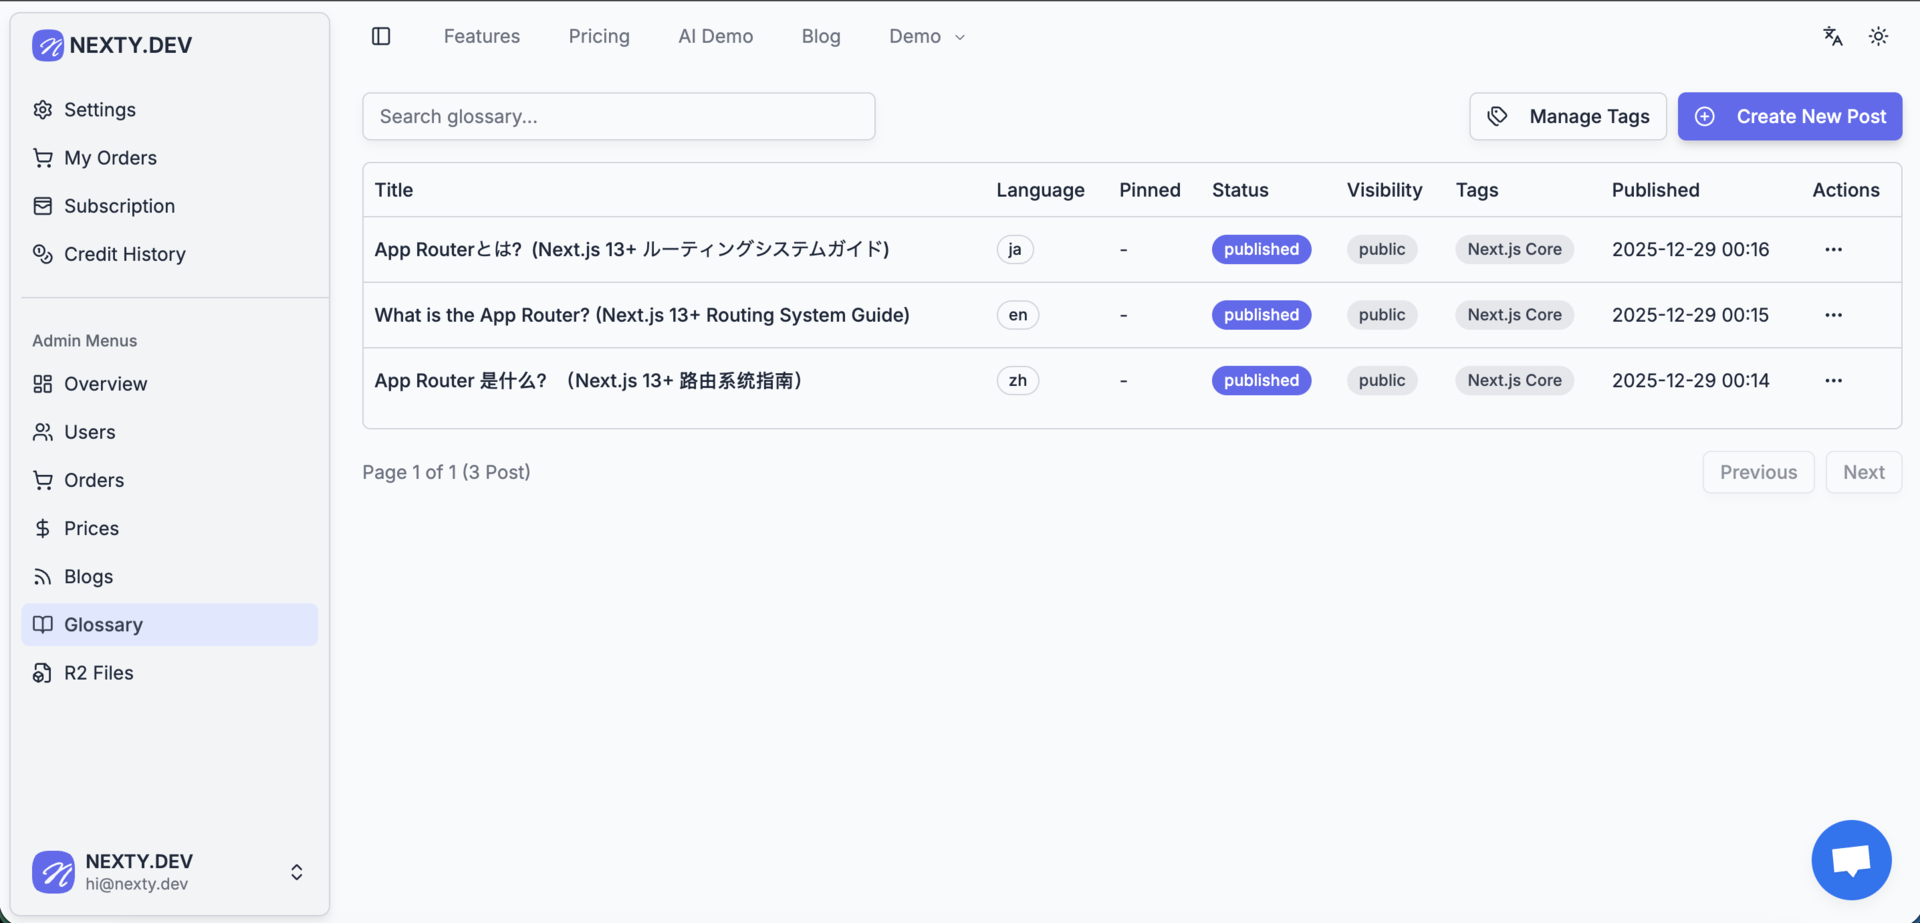Go to AI Demo in top navigation

(x=715, y=36)
